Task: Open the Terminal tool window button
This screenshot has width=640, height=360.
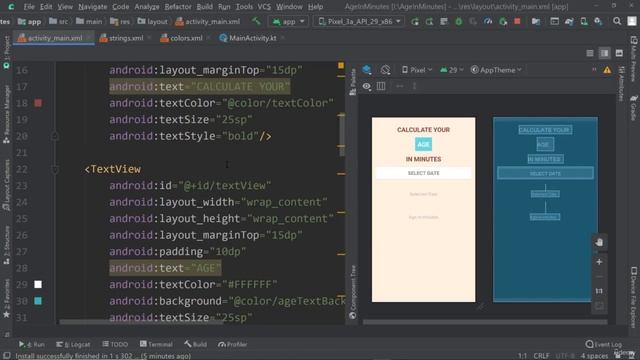Action: pos(156,344)
